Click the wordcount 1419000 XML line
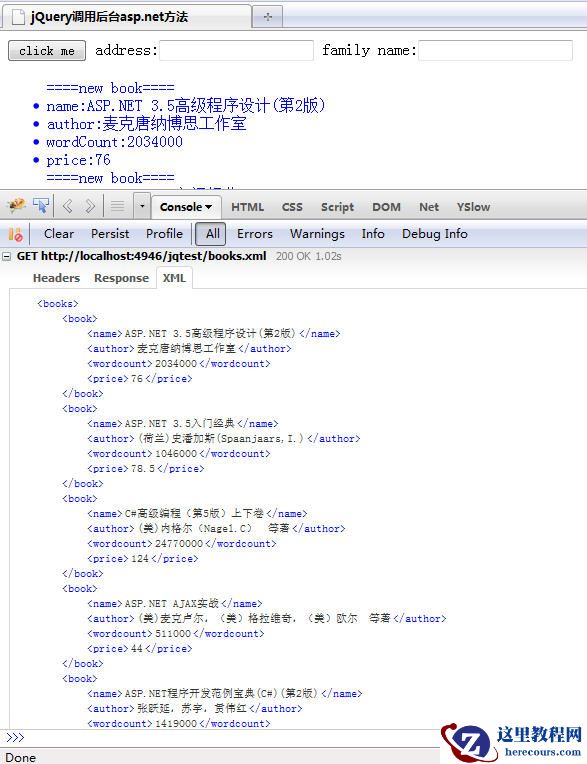587x764 pixels. (x=179, y=724)
